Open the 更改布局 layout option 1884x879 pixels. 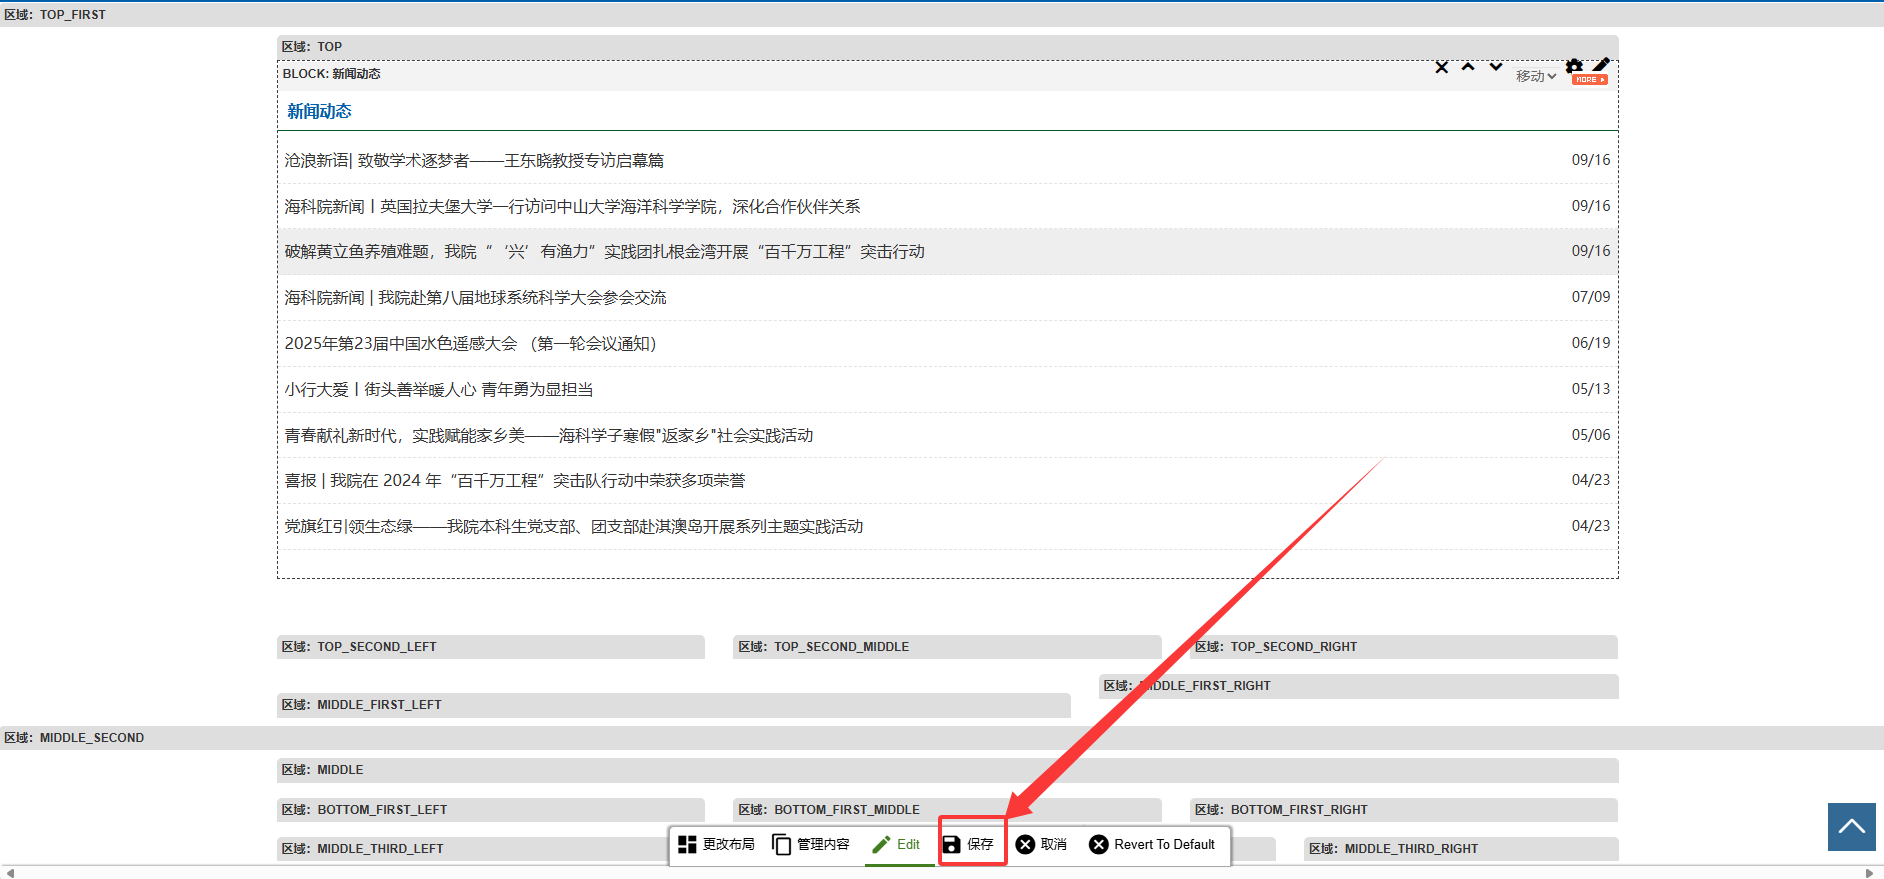(716, 845)
